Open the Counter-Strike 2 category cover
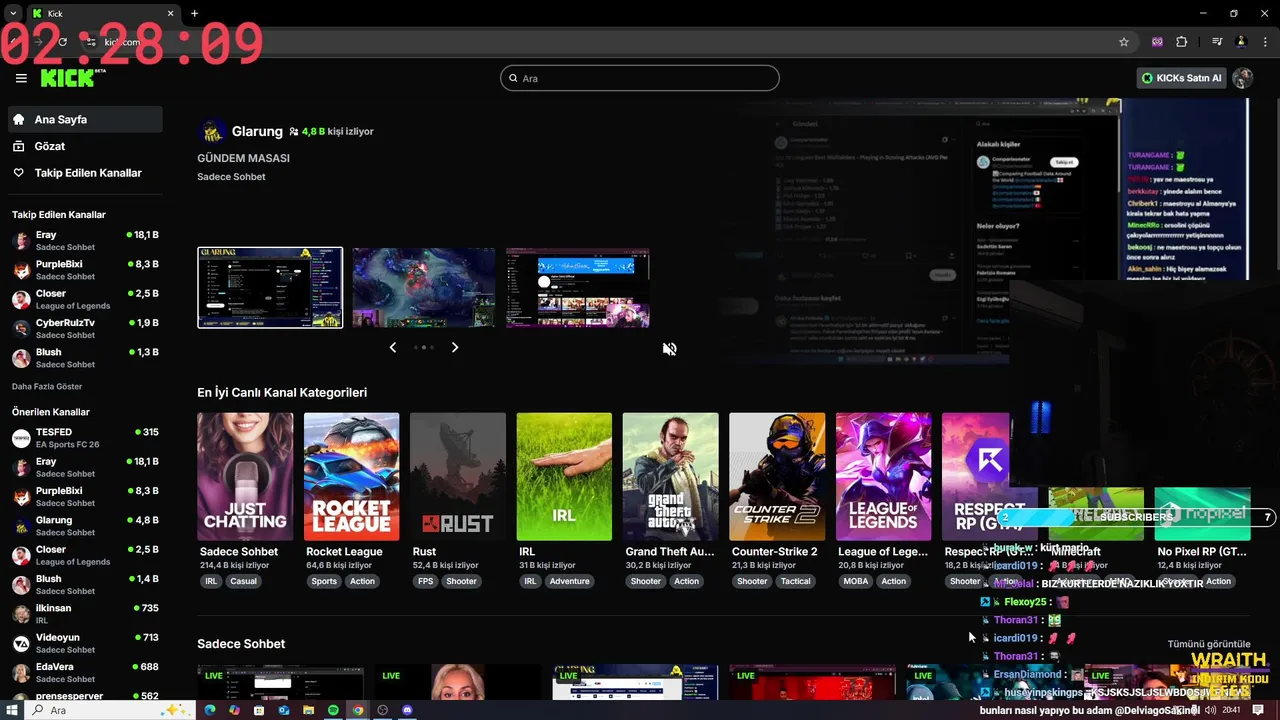Image resolution: width=1280 pixels, height=720 pixels. tap(777, 477)
